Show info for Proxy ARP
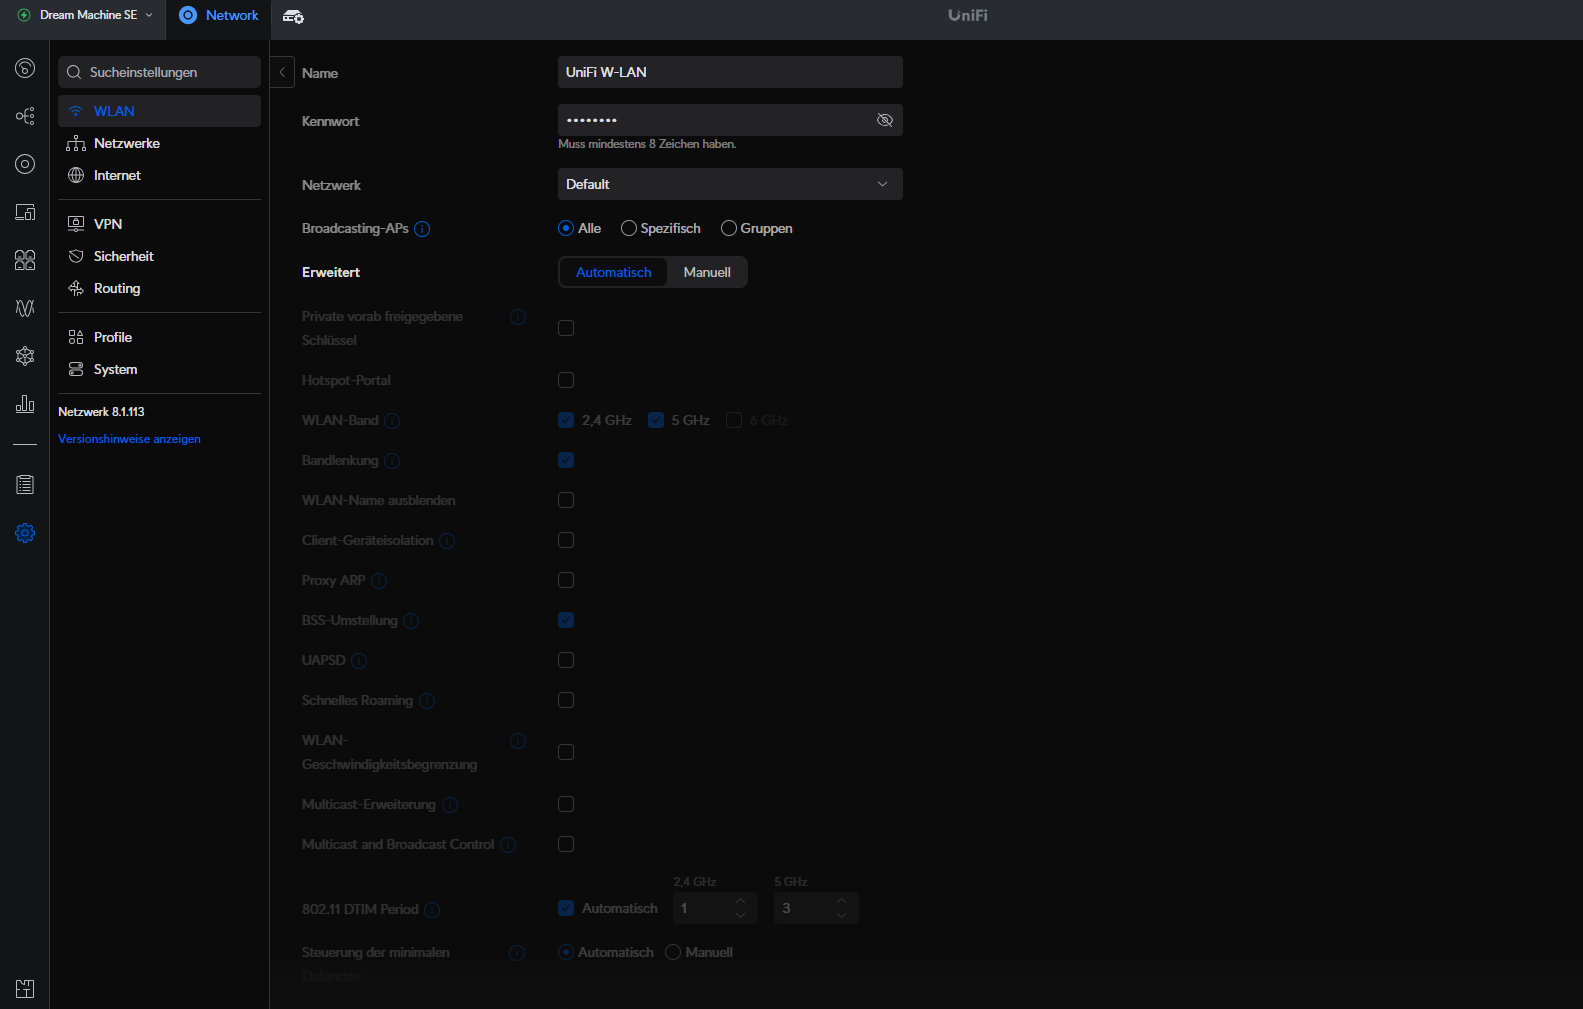1583x1009 pixels. click(x=379, y=581)
